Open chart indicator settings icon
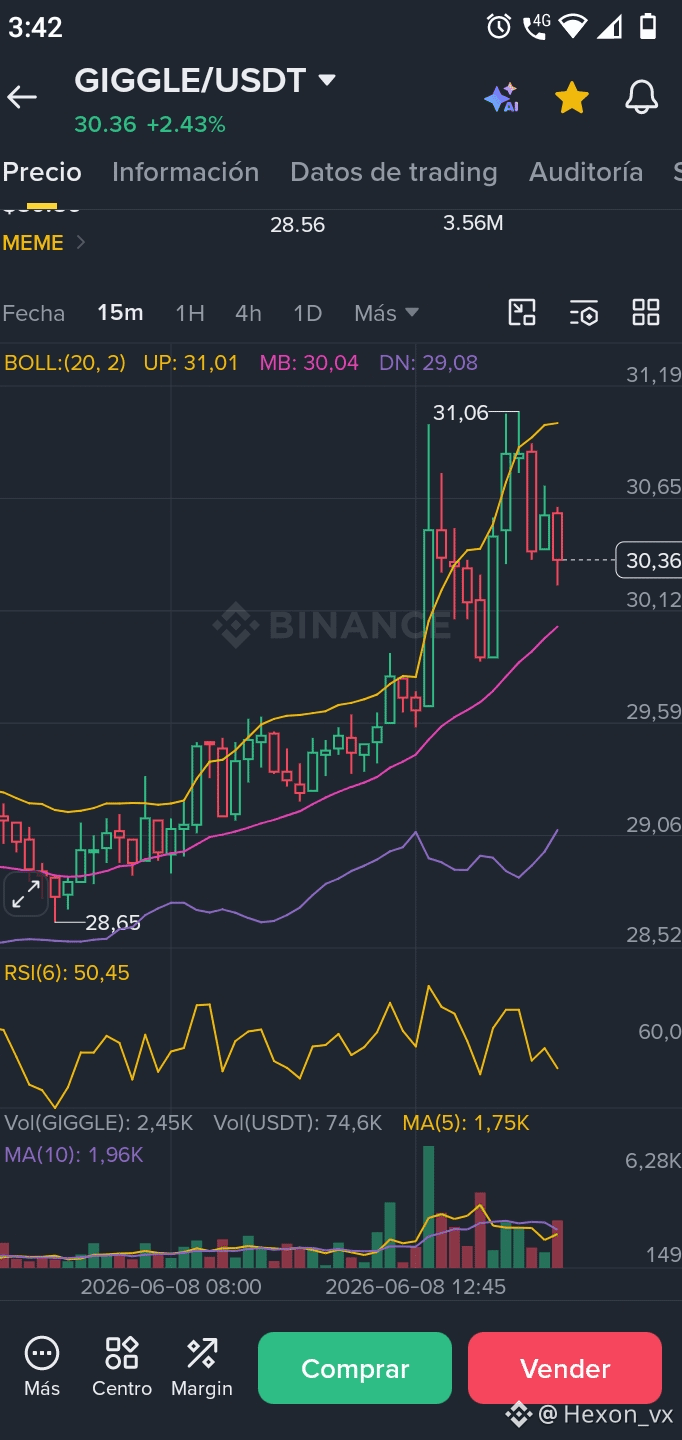Viewport: 682px width, 1440px height. [584, 312]
